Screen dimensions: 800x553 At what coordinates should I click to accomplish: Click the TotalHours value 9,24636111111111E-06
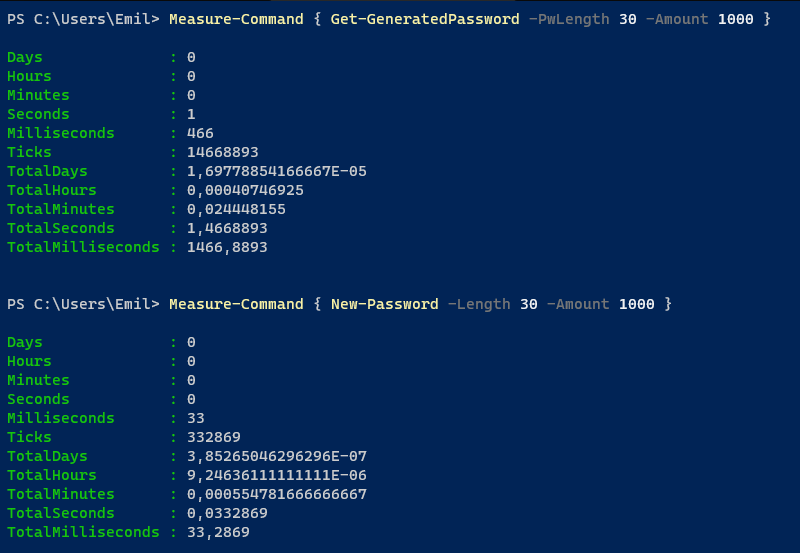point(277,475)
